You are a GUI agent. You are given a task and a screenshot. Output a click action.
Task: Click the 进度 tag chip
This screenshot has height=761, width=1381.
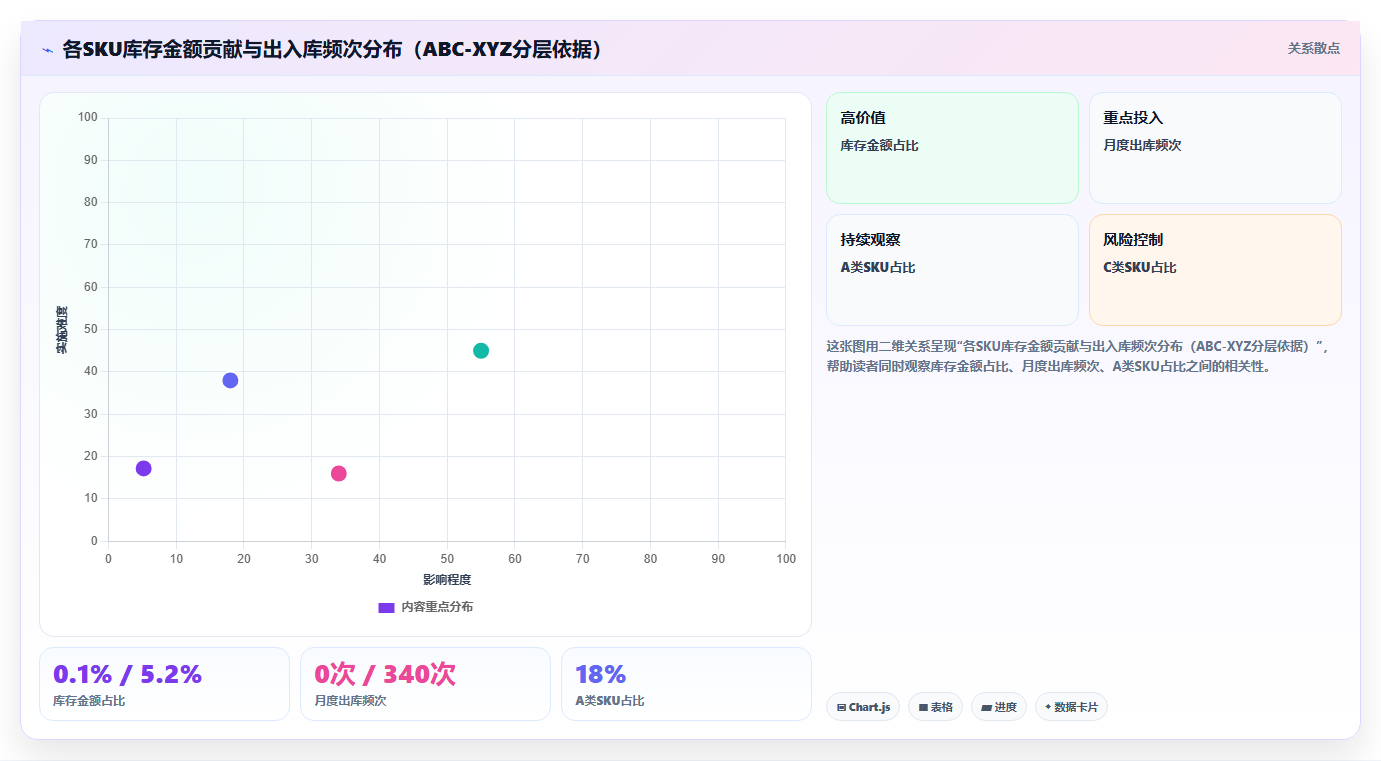pos(999,707)
